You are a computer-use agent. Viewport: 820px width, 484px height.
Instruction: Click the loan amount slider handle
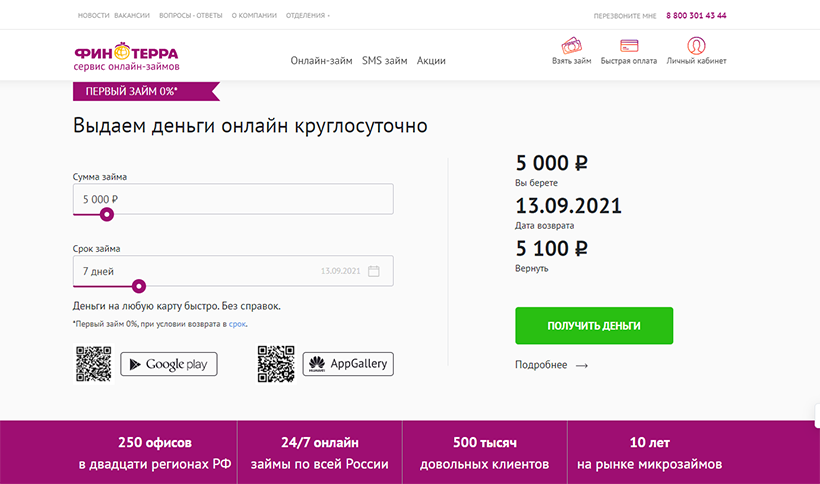coord(107,214)
